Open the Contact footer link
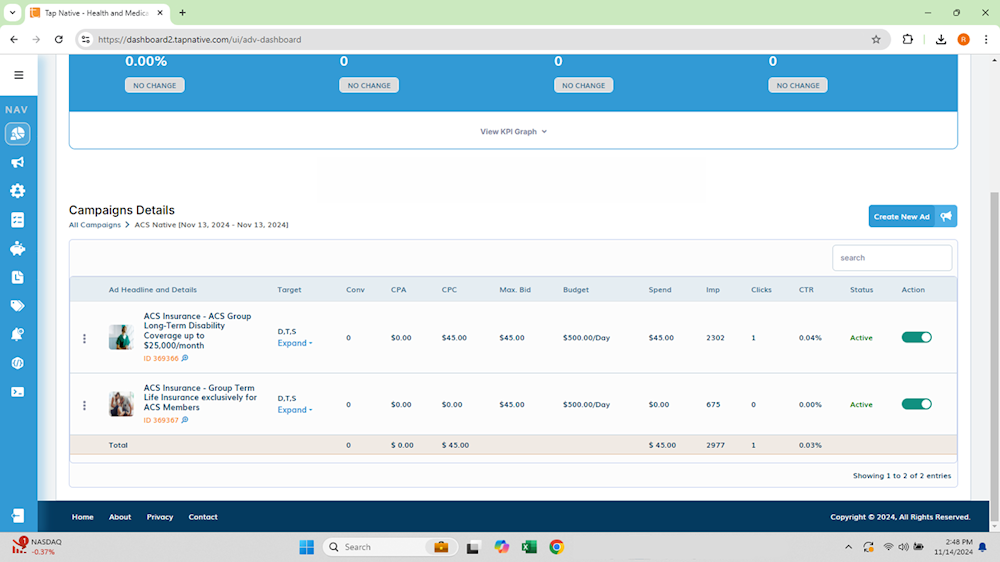The image size is (1000, 562). (203, 517)
